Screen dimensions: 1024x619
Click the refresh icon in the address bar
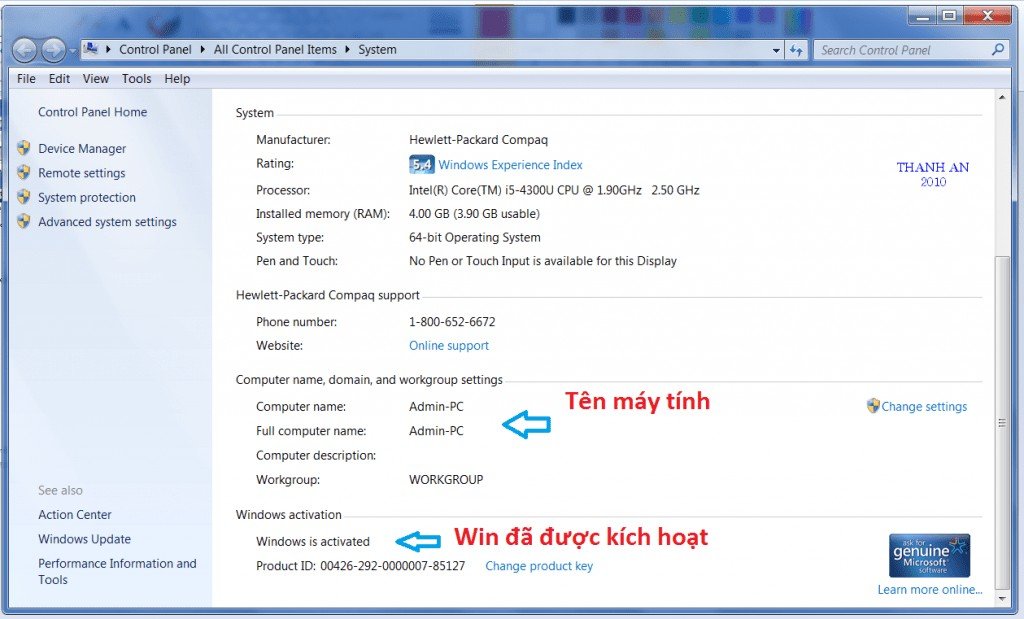[797, 49]
